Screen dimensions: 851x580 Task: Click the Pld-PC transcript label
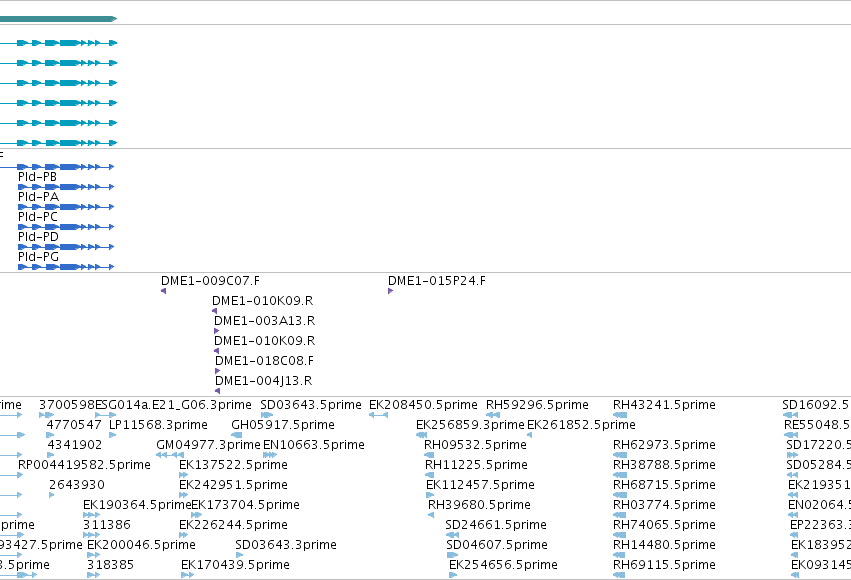[38, 217]
